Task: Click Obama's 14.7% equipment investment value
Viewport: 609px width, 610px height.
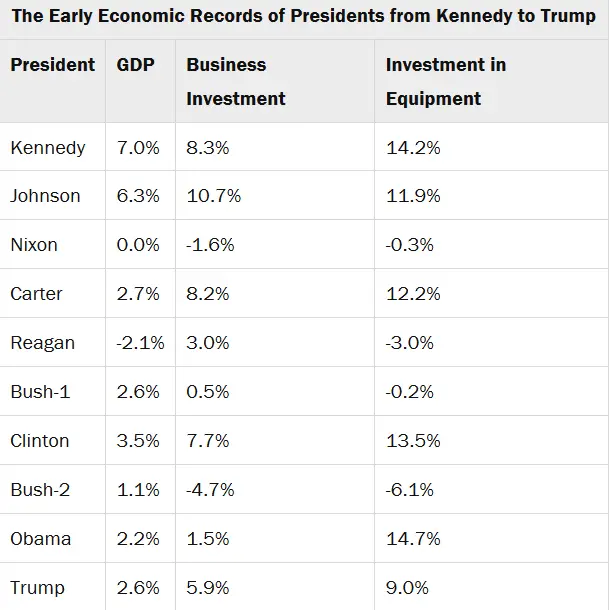Action: pos(413,539)
